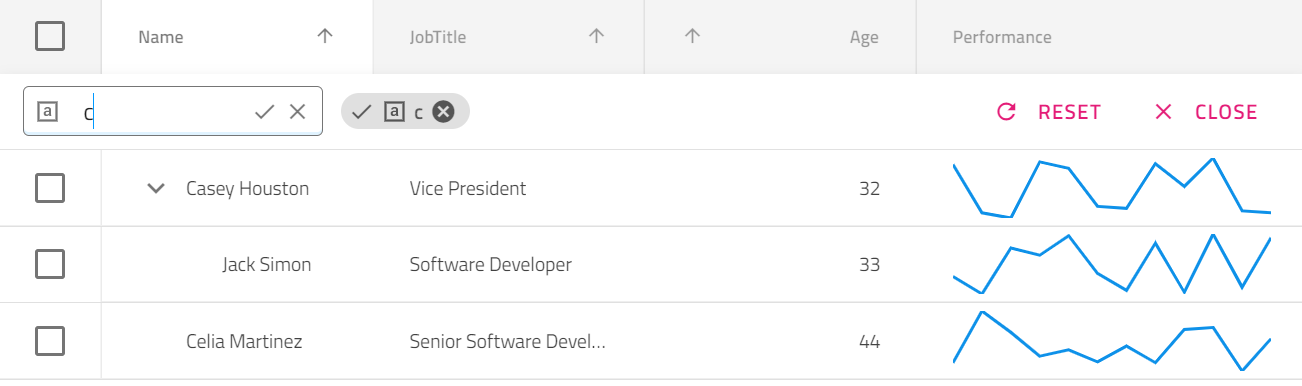1302x386 pixels.
Task: Click the sort arrow in Name column
Action: (x=324, y=37)
